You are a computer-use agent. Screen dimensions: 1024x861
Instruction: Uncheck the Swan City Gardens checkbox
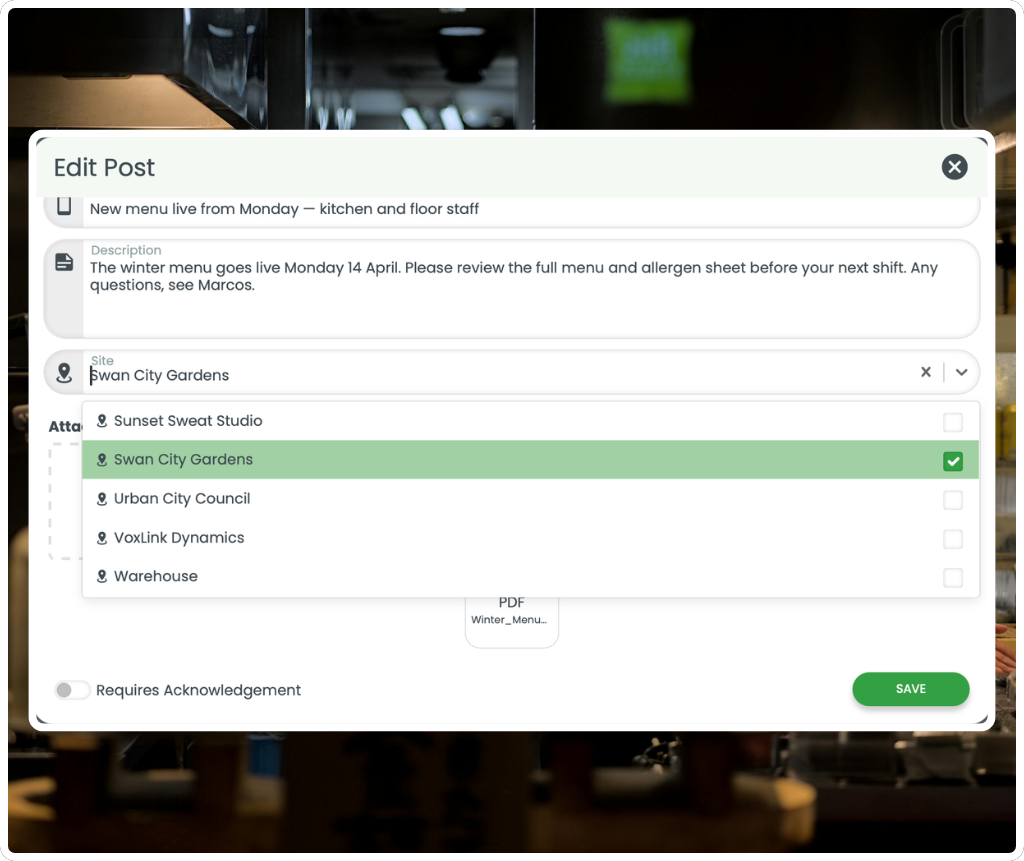[x=952, y=459]
